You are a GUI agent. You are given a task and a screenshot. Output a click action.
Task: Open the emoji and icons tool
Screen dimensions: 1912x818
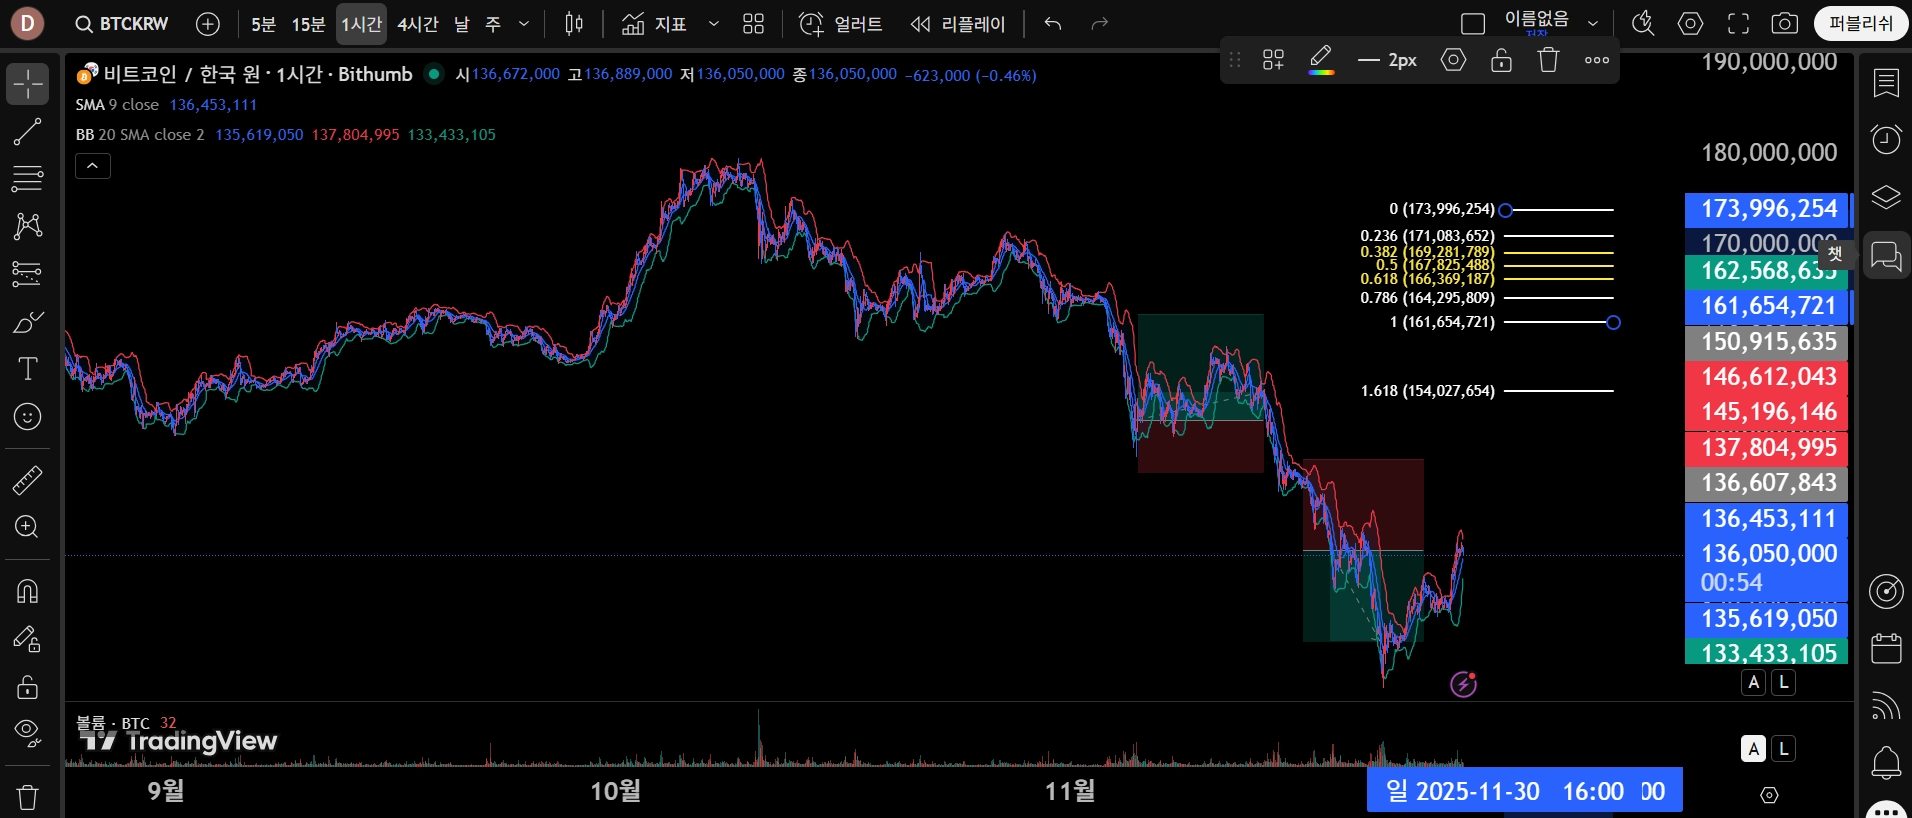click(x=28, y=416)
